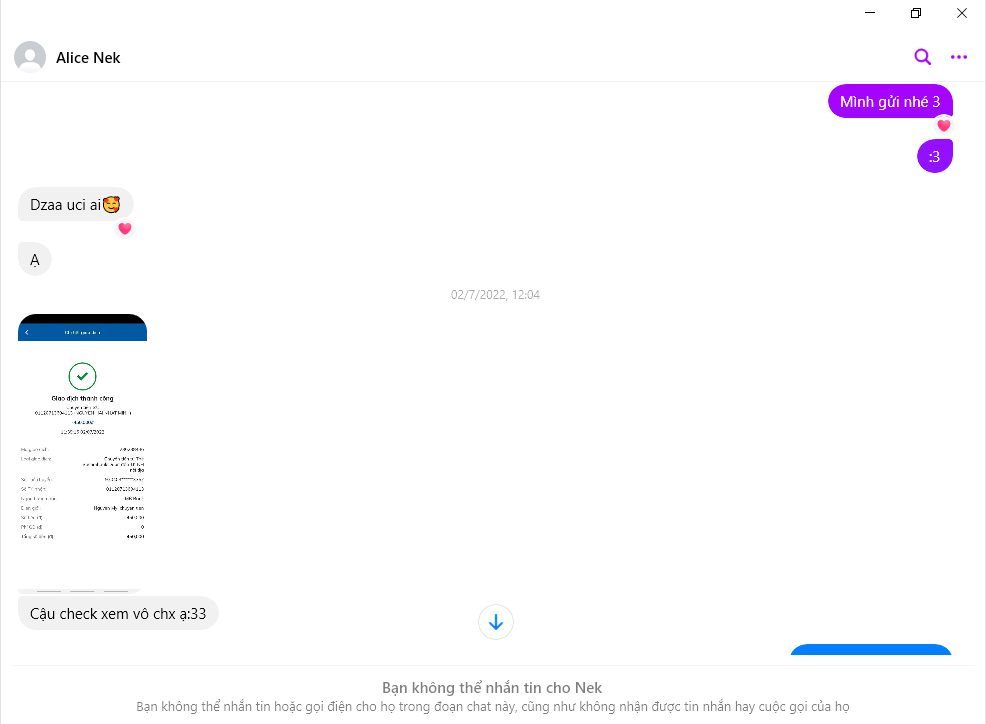Click Alice Nek's profile avatar
The height and width of the screenshot is (724, 986).
pyautogui.click(x=30, y=57)
